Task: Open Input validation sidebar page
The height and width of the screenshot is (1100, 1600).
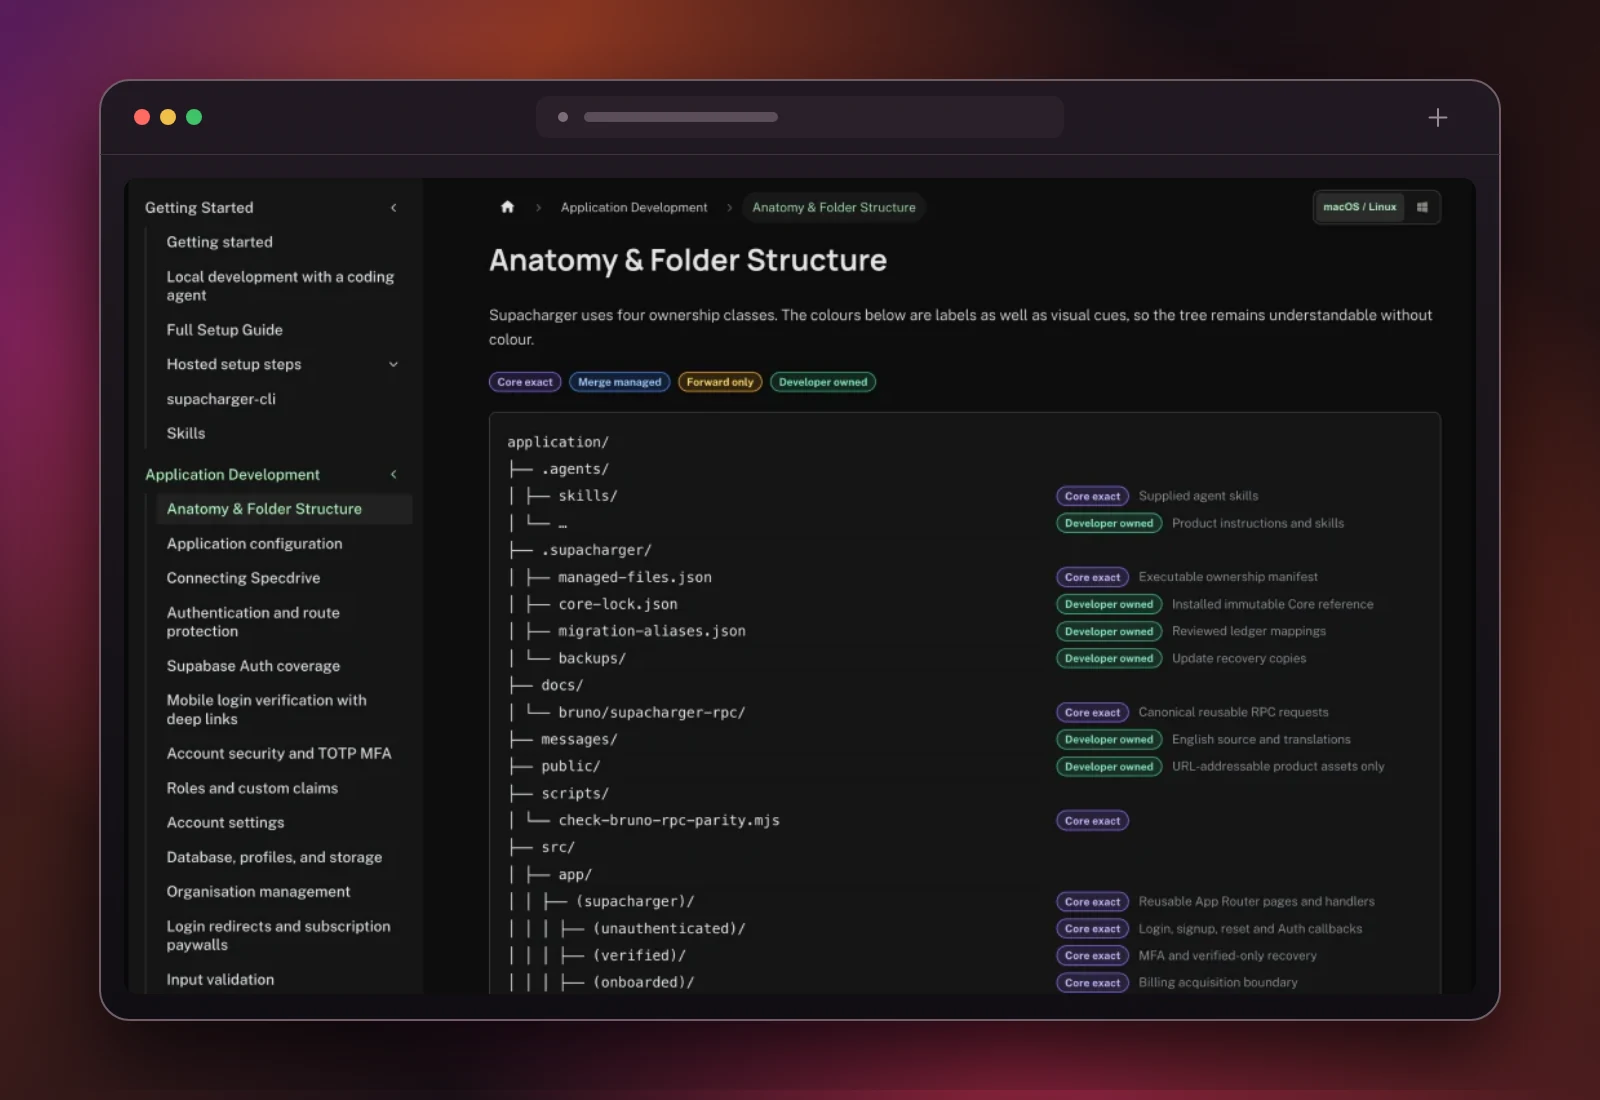Action: click(220, 979)
